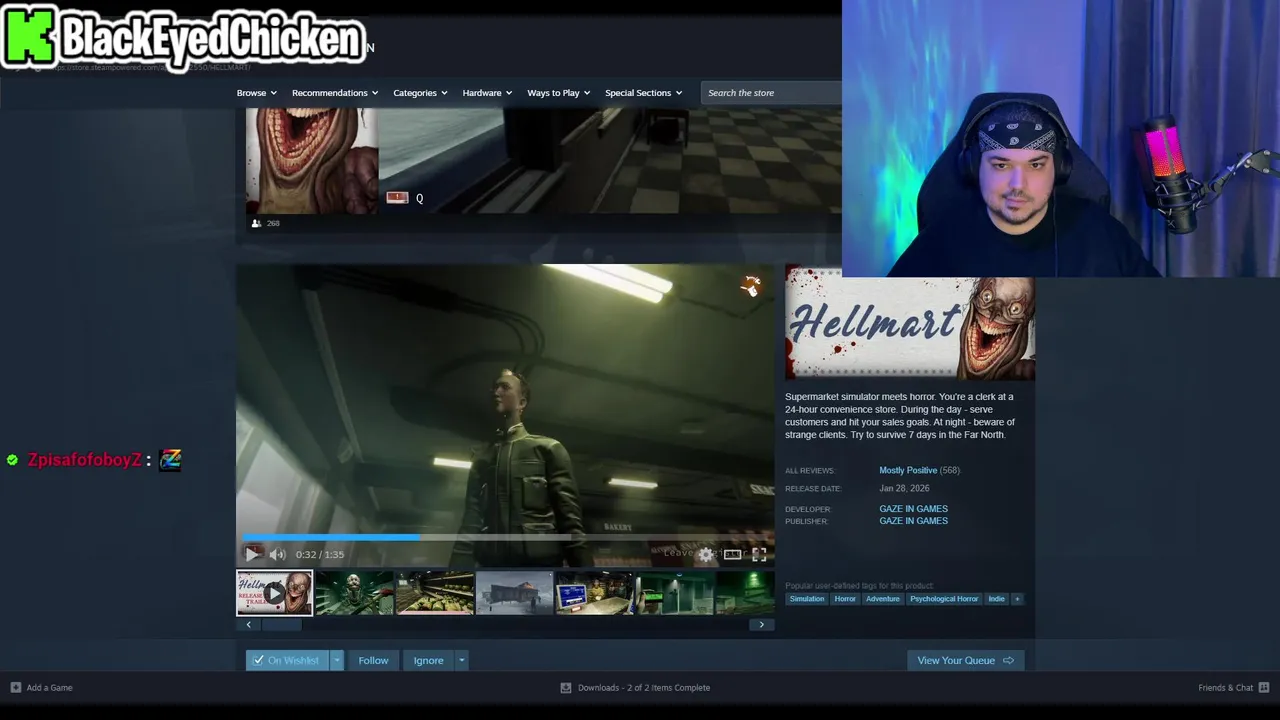Open the Hardware menu
1280x720 pixels.
point(487,93)
